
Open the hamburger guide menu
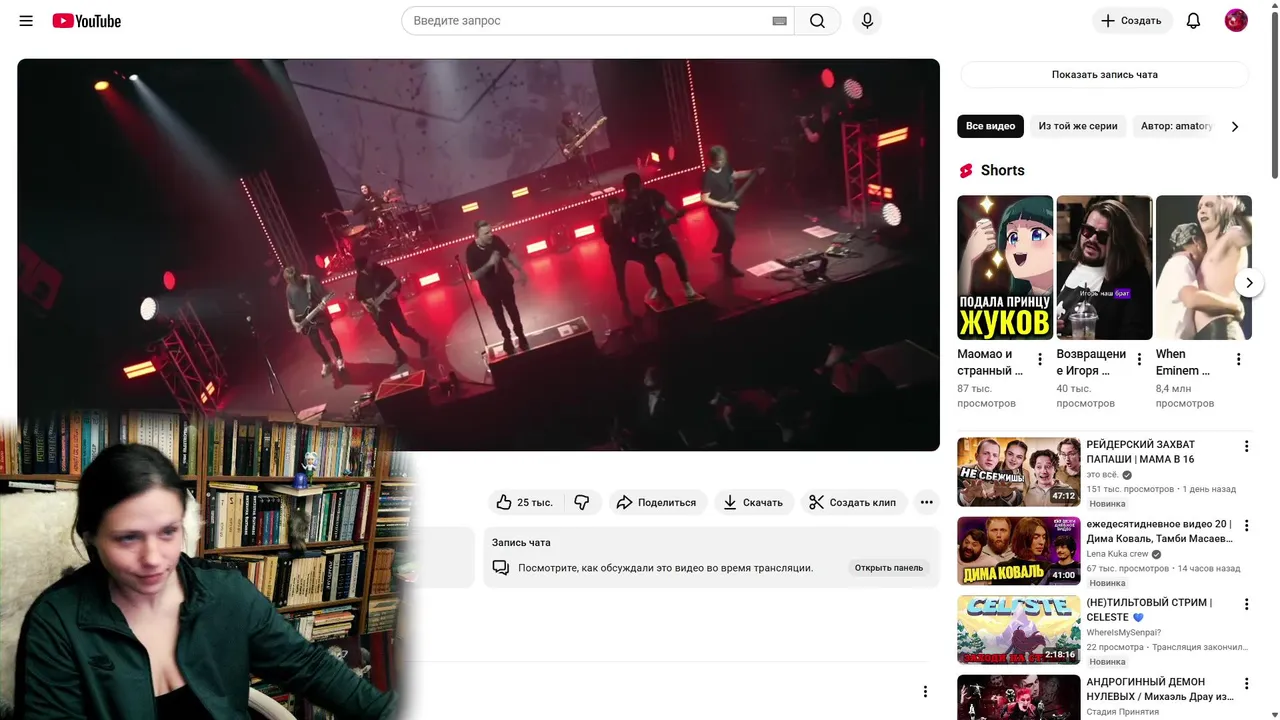pyautogui.click(x=26, y=21)
